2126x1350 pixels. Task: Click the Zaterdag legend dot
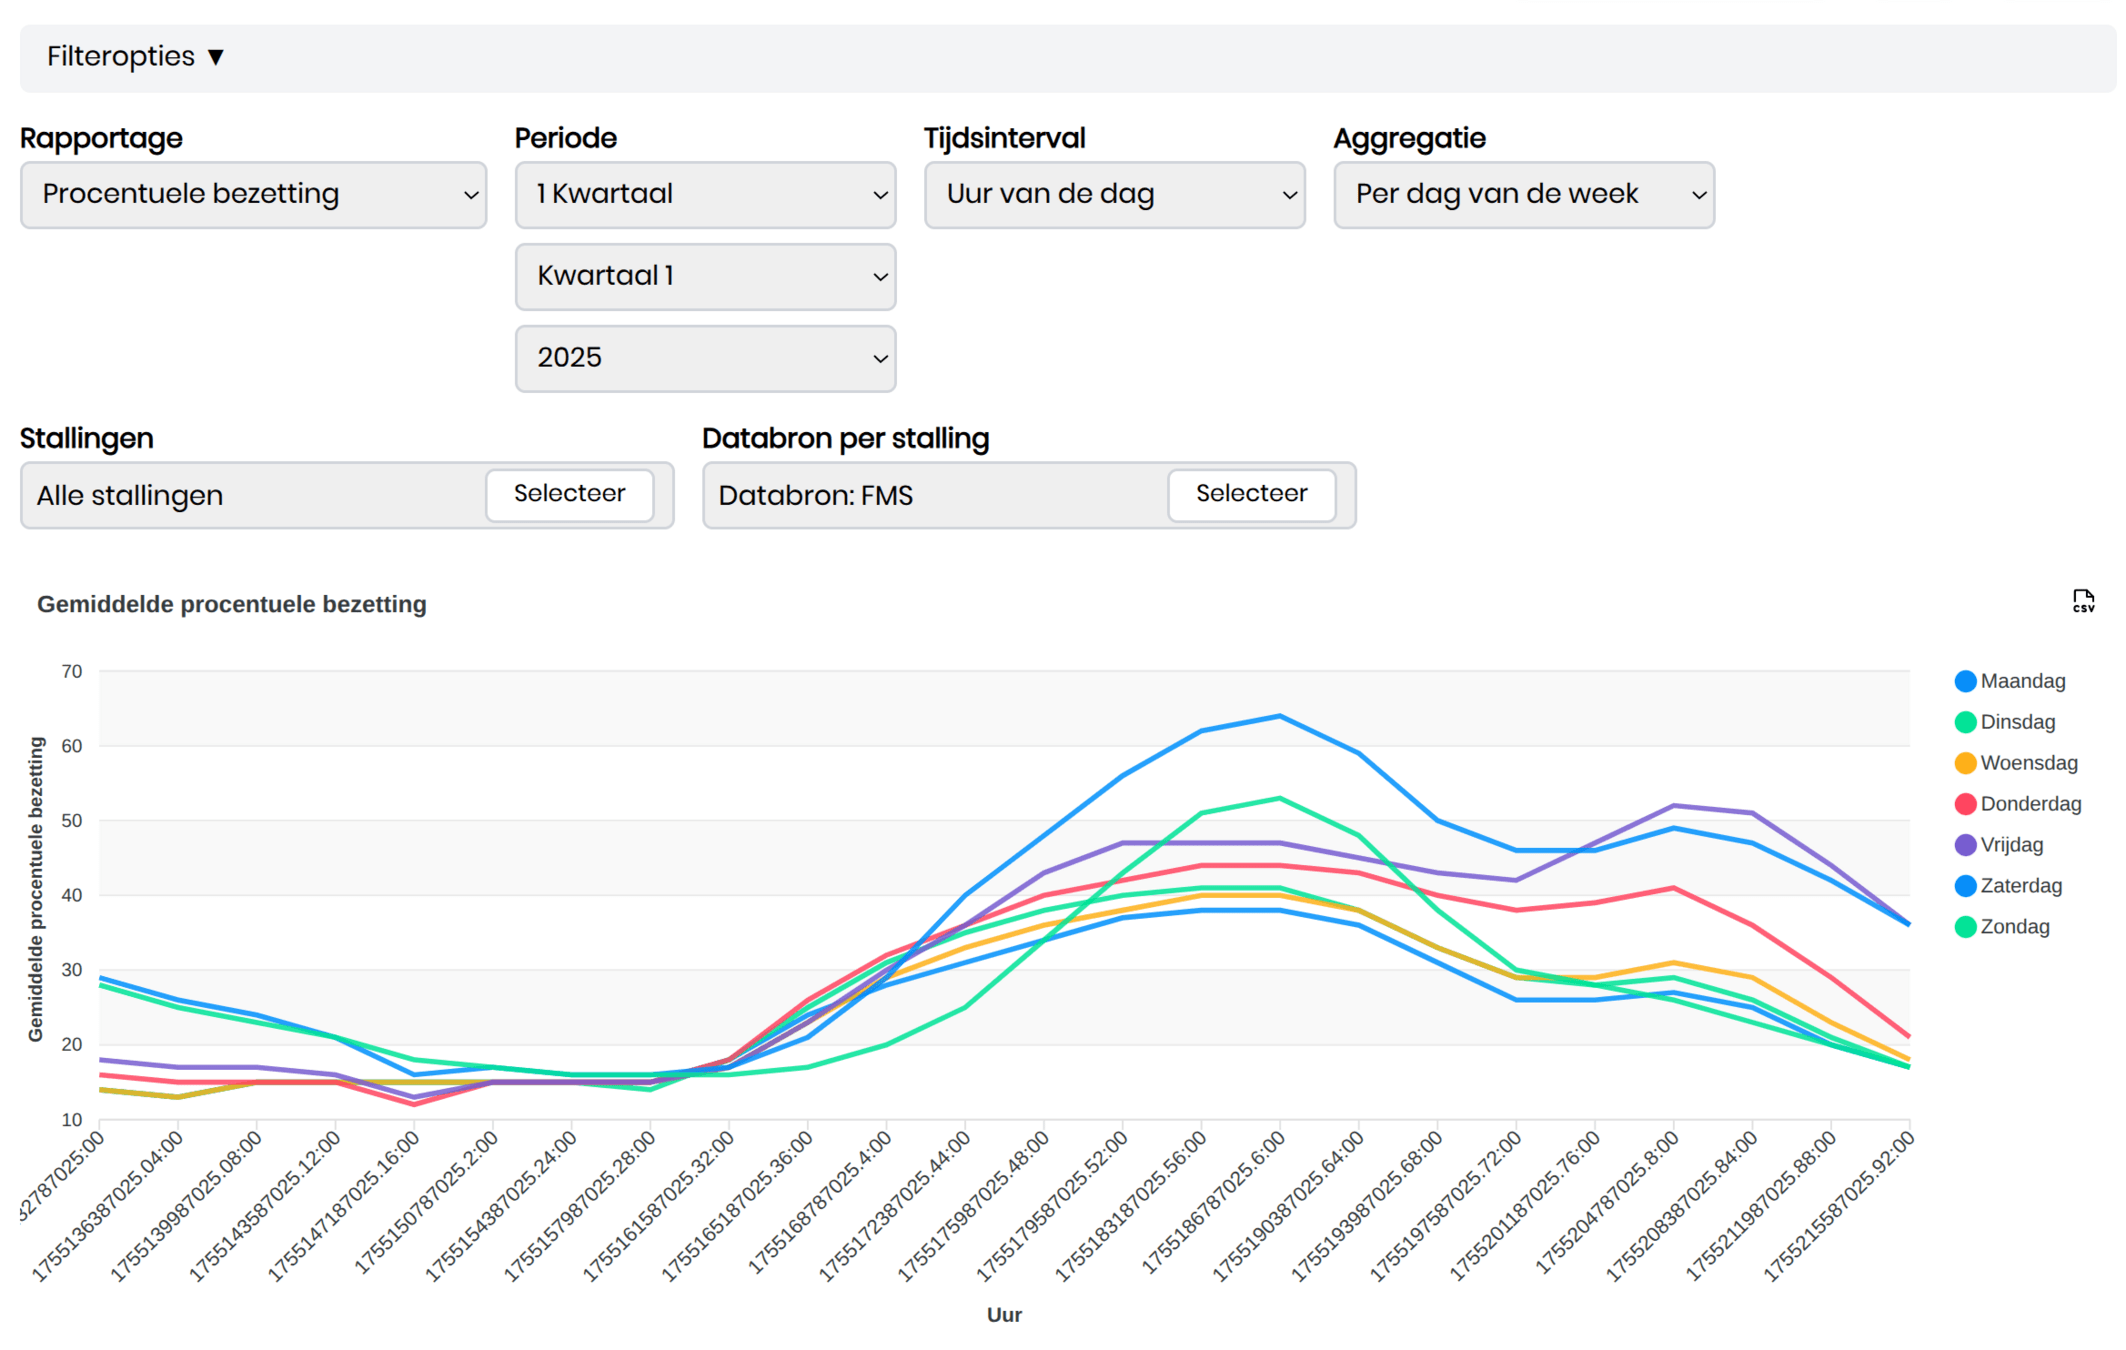coord(1965,886)
